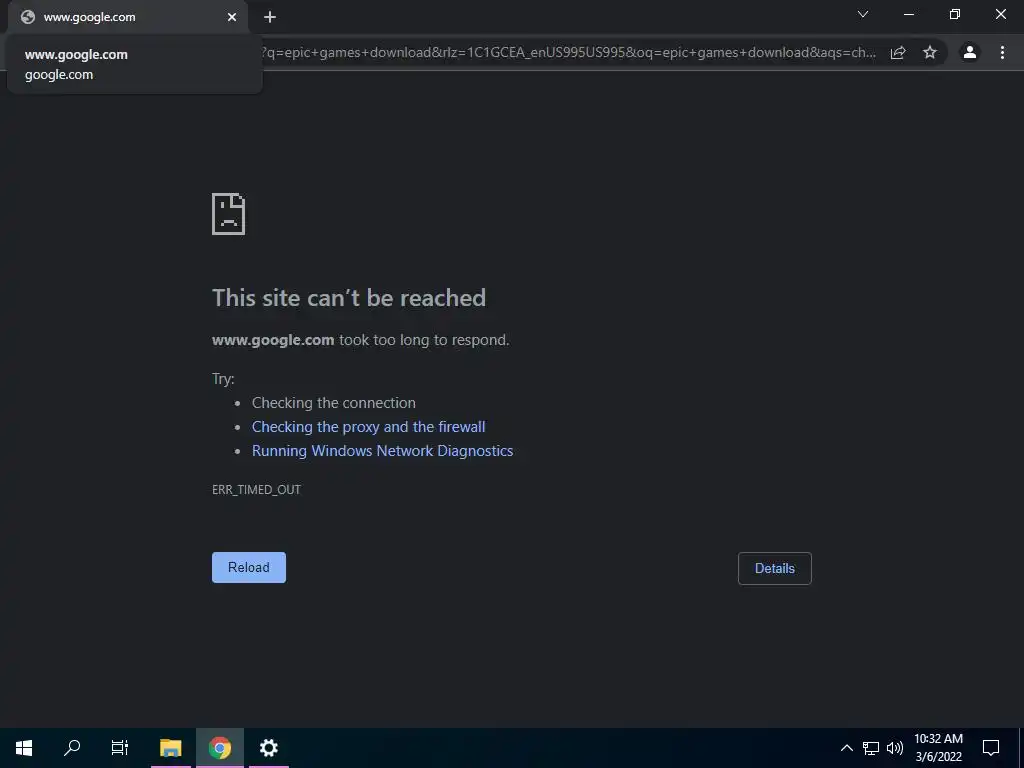
Task: Click 'This site can't be reached' heading
Action: coord(349,298)
